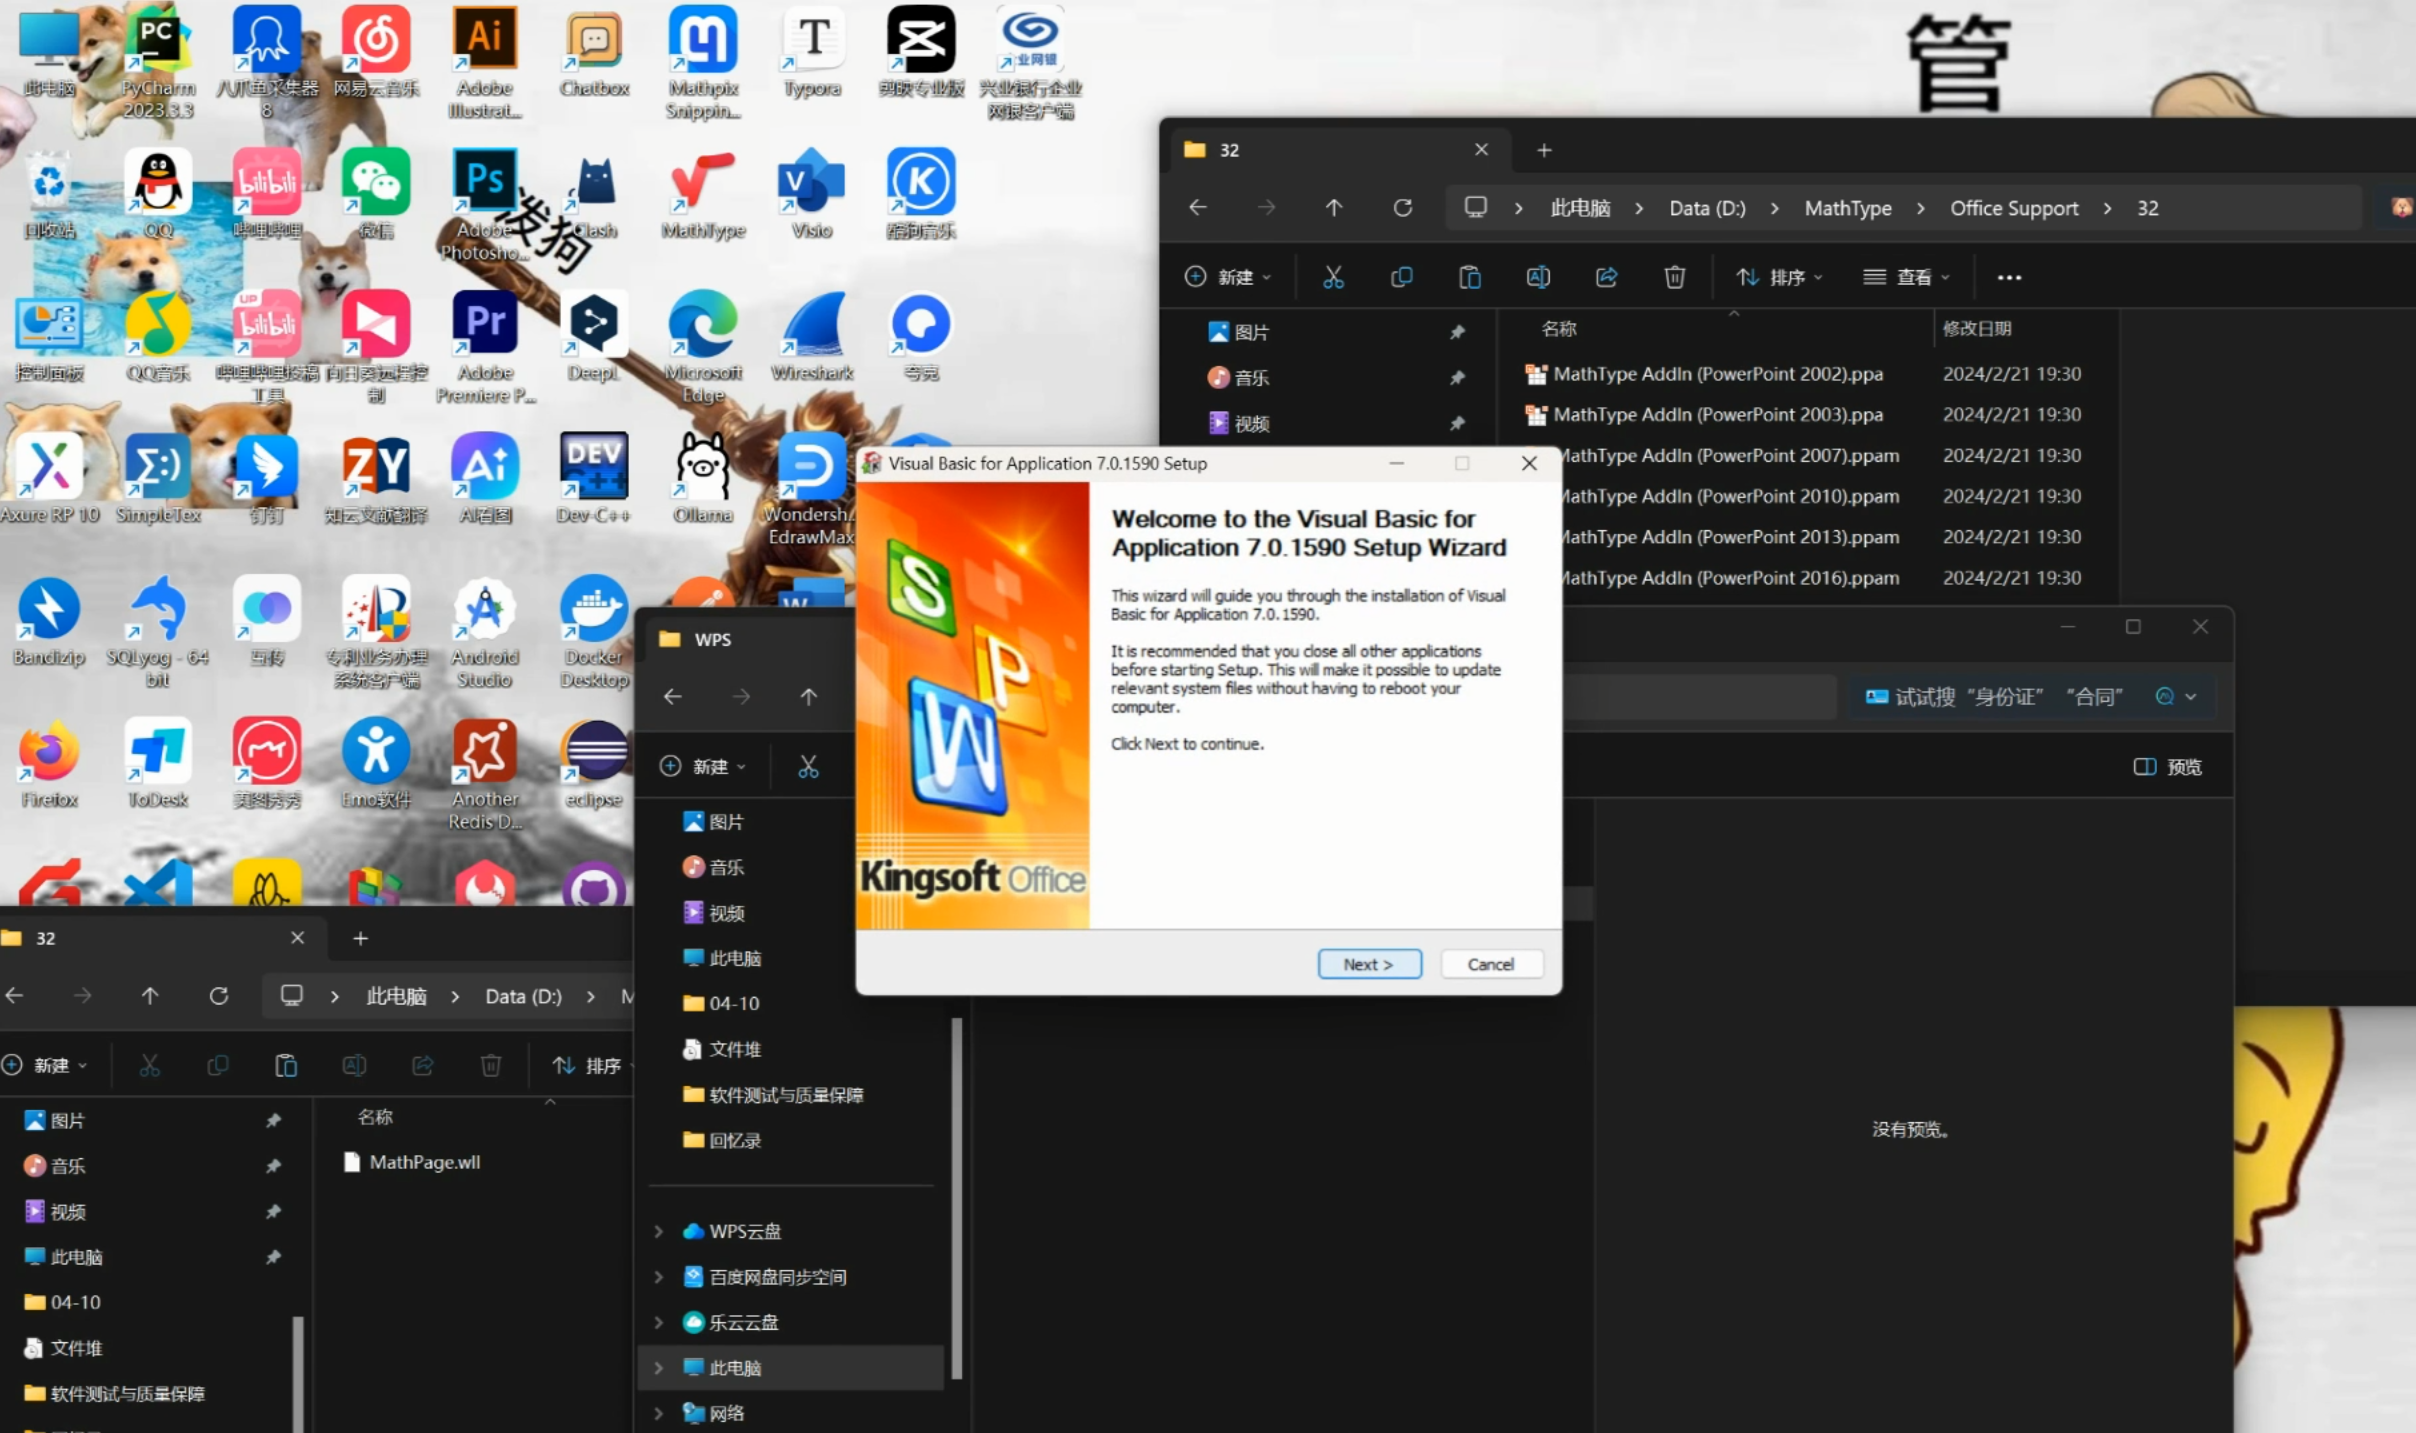Screen dimensions: 2416x1433
Task: Launch Dev-C++ desktop shortcut
Action: pyautogui.click(x=594, y=479)
